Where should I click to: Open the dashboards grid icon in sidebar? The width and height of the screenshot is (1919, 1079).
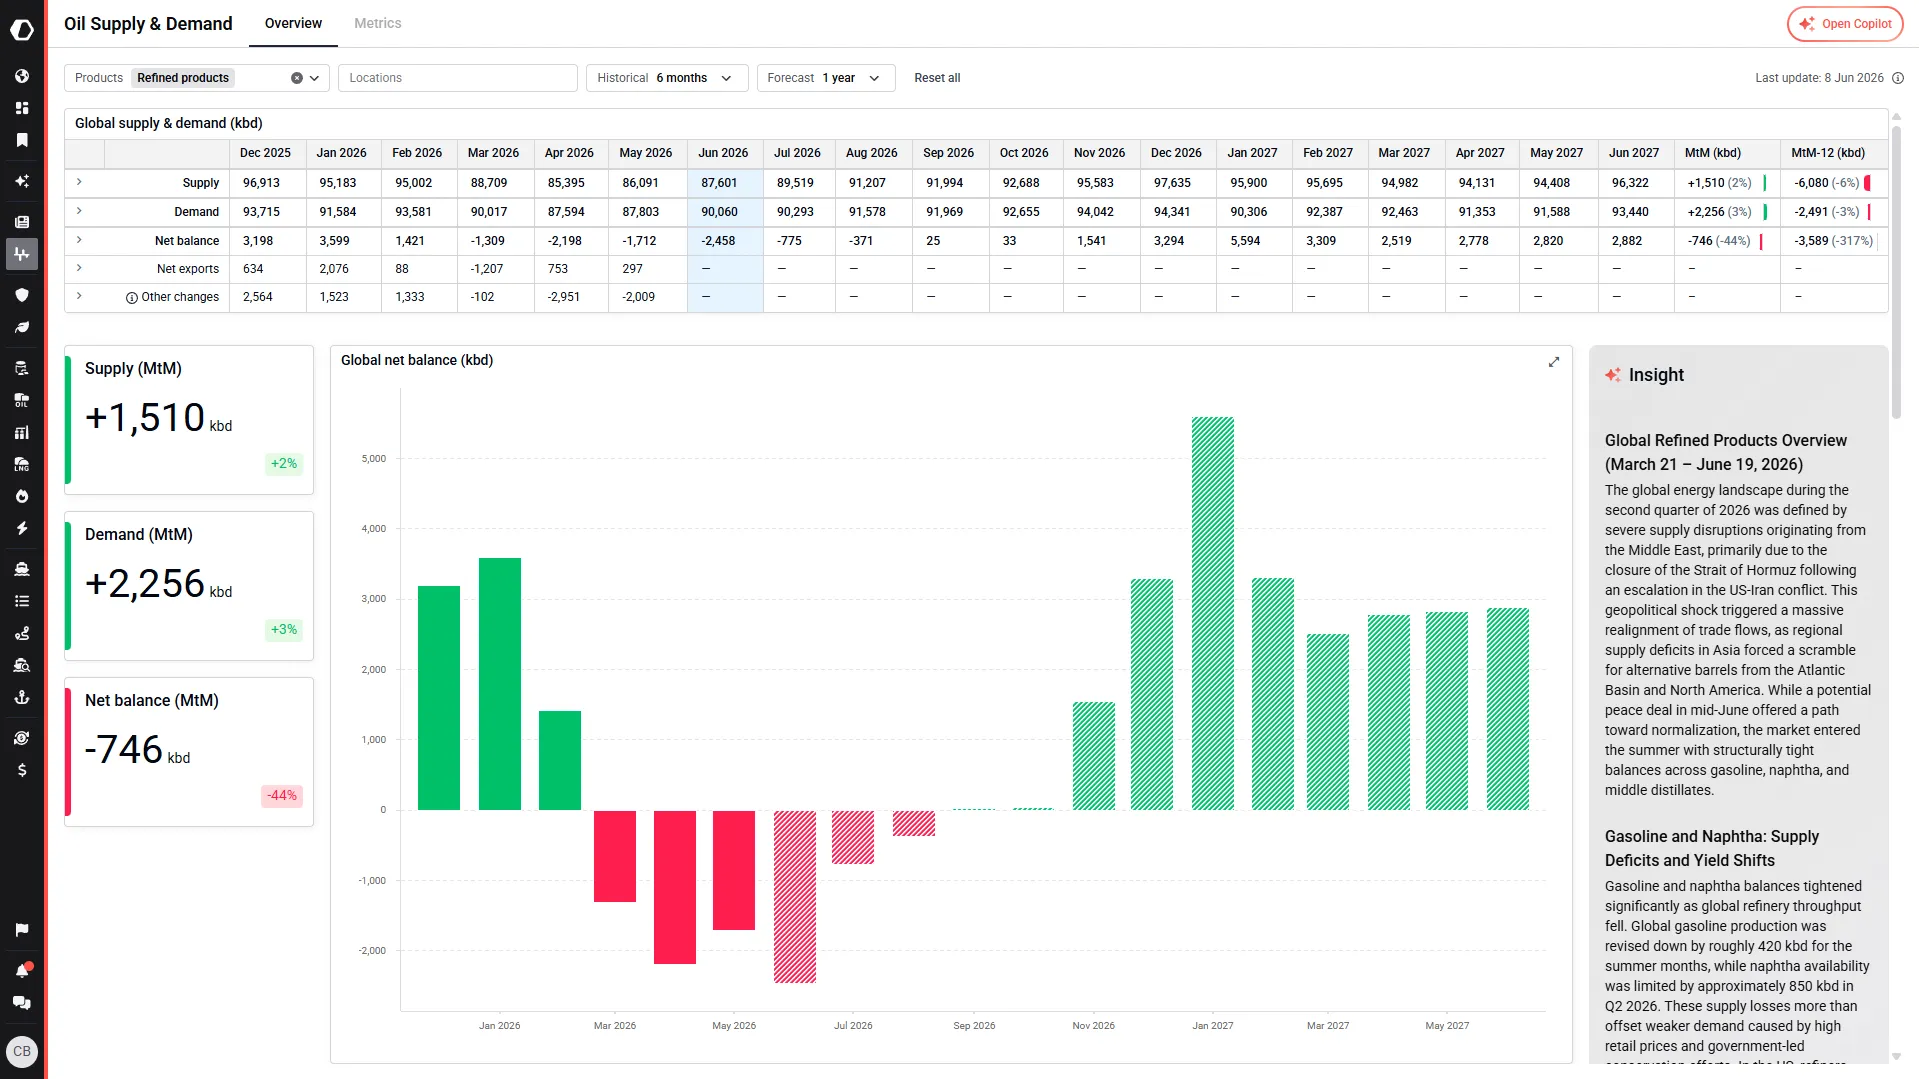click(x=22, y=108)
